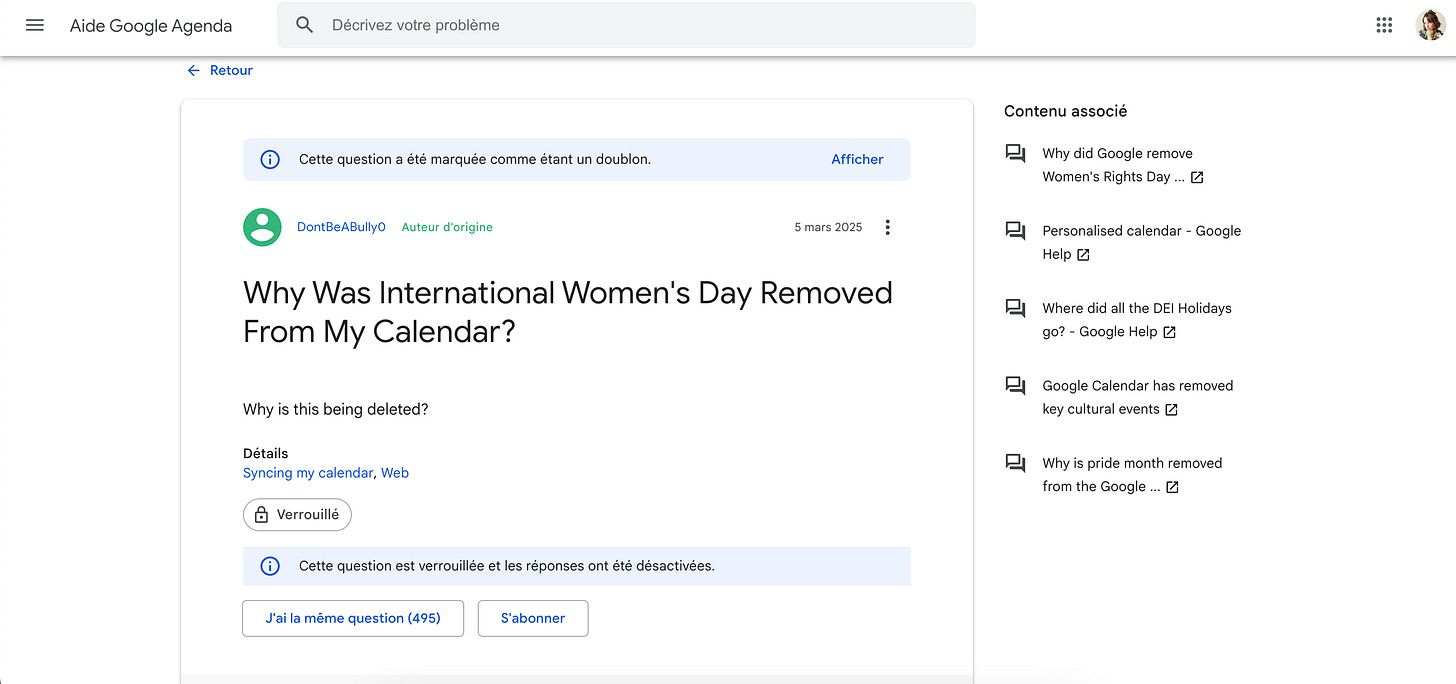Focus the Décrivez votre problème search field
This screenshot has height=684, width=1456.
point(626,25)
